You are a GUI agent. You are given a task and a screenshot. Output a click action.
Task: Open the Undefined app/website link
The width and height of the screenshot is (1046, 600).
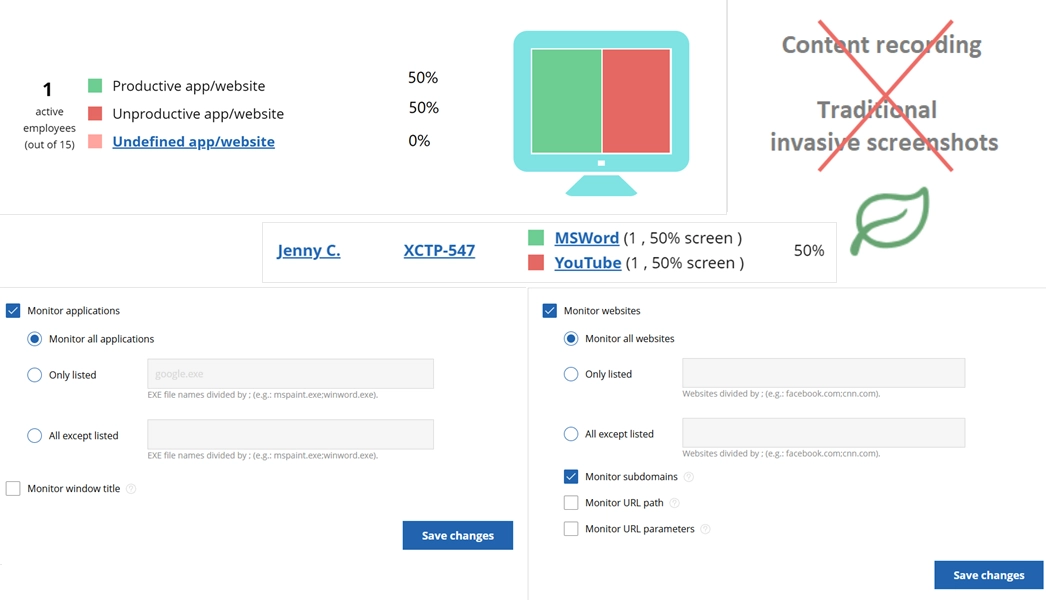(x=193, y=142)
